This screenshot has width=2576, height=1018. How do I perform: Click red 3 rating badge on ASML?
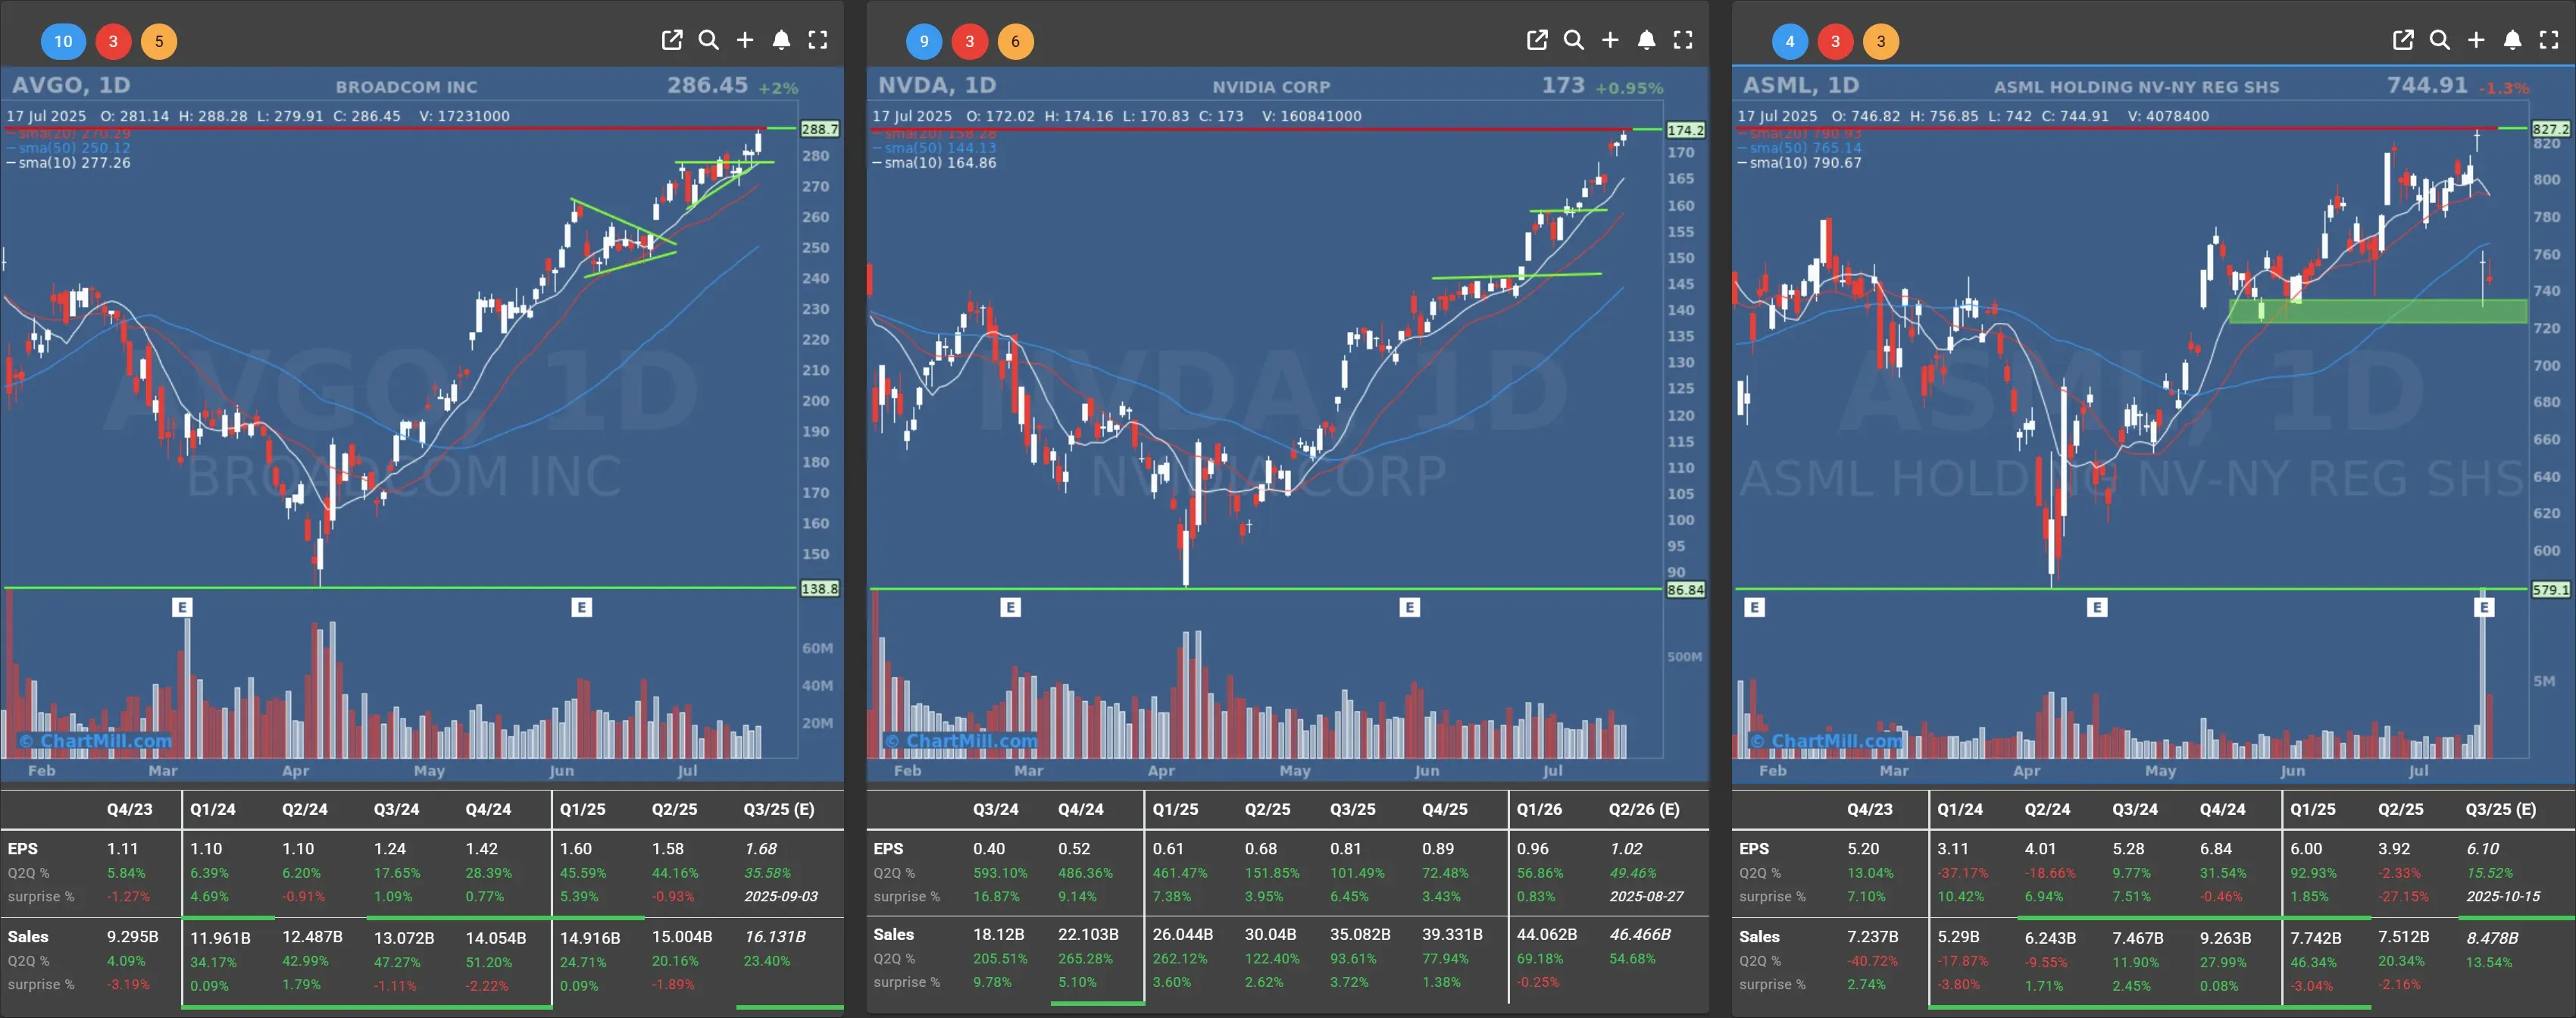(x=1835, y=41)
